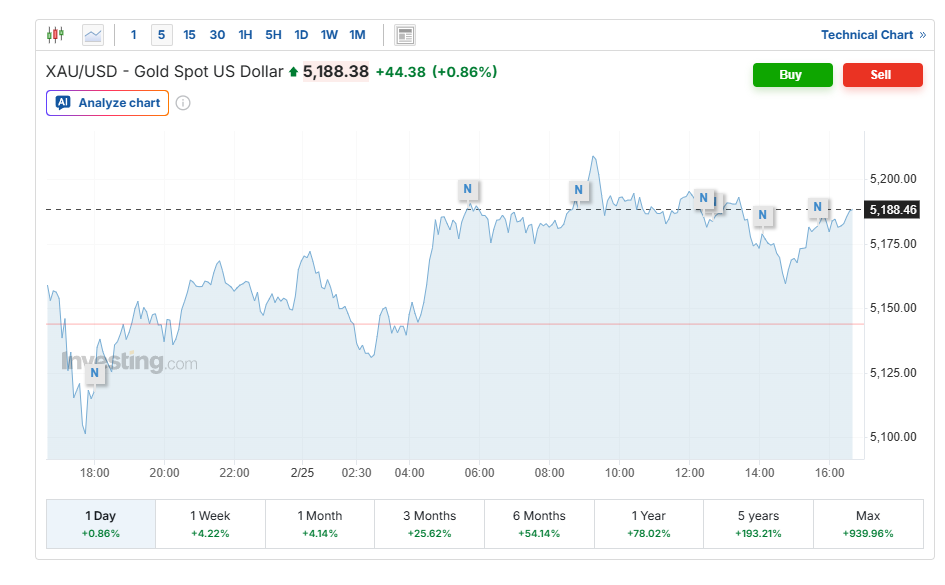Image resolution: width=945 pixels, height=585 pixels.
Task: Click the Analyze chart AI button
Action: tap(108, 103)
